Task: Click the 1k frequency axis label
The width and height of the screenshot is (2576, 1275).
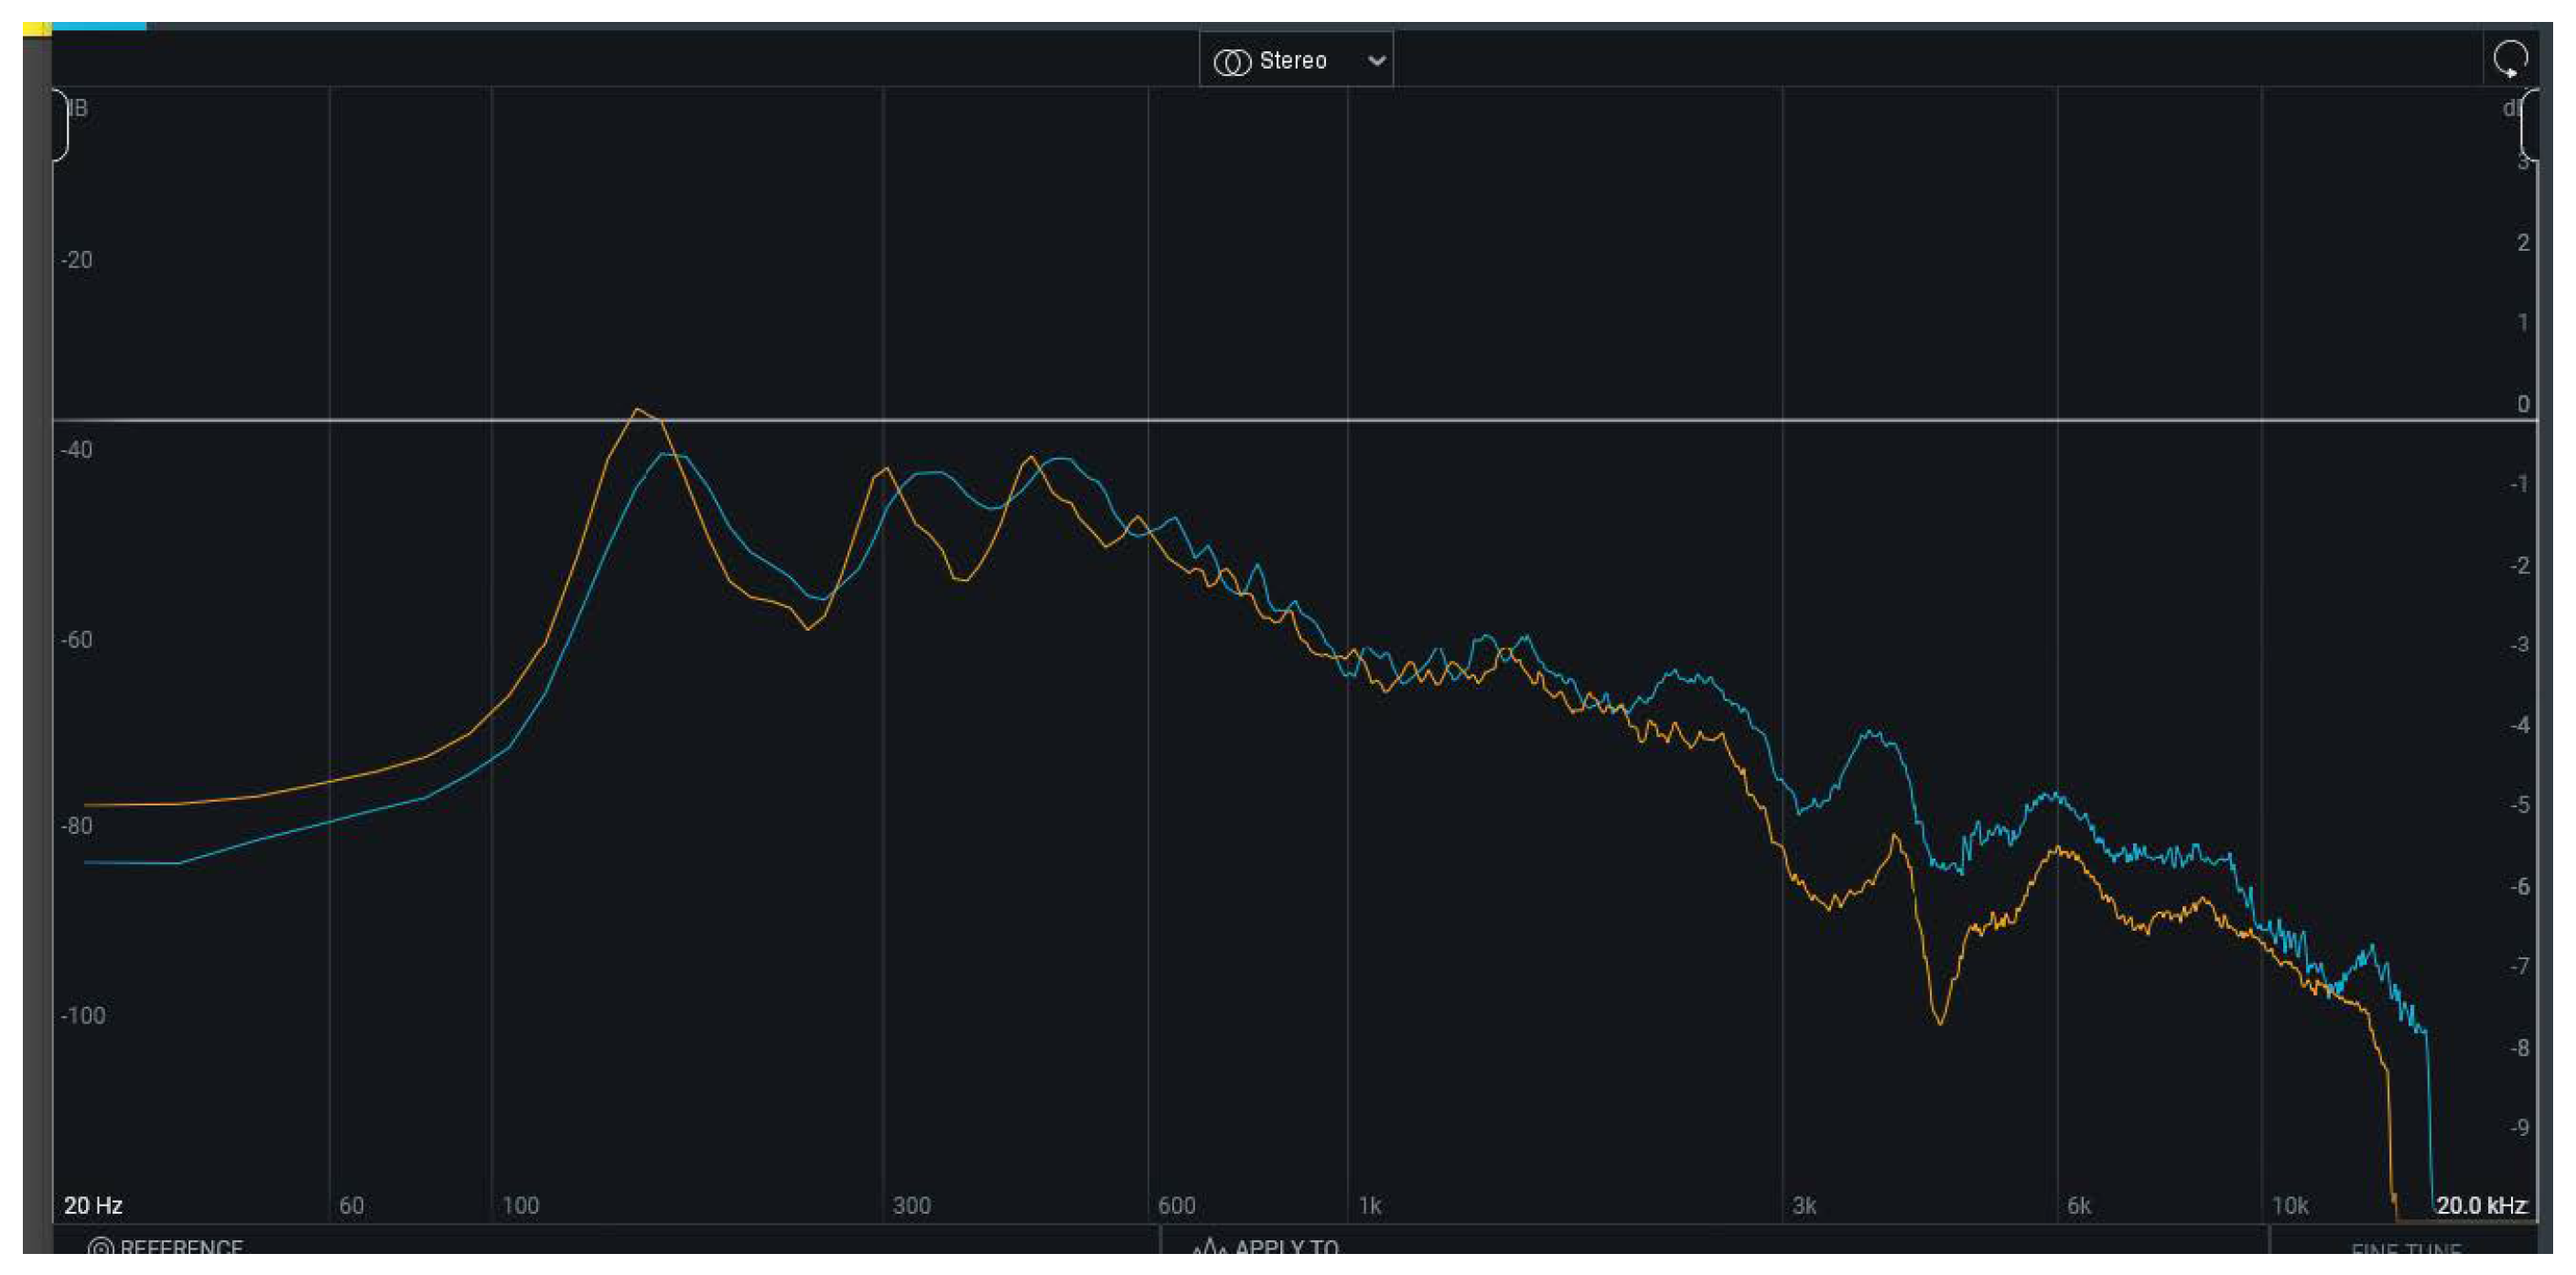Action: click(1369, 1205)
